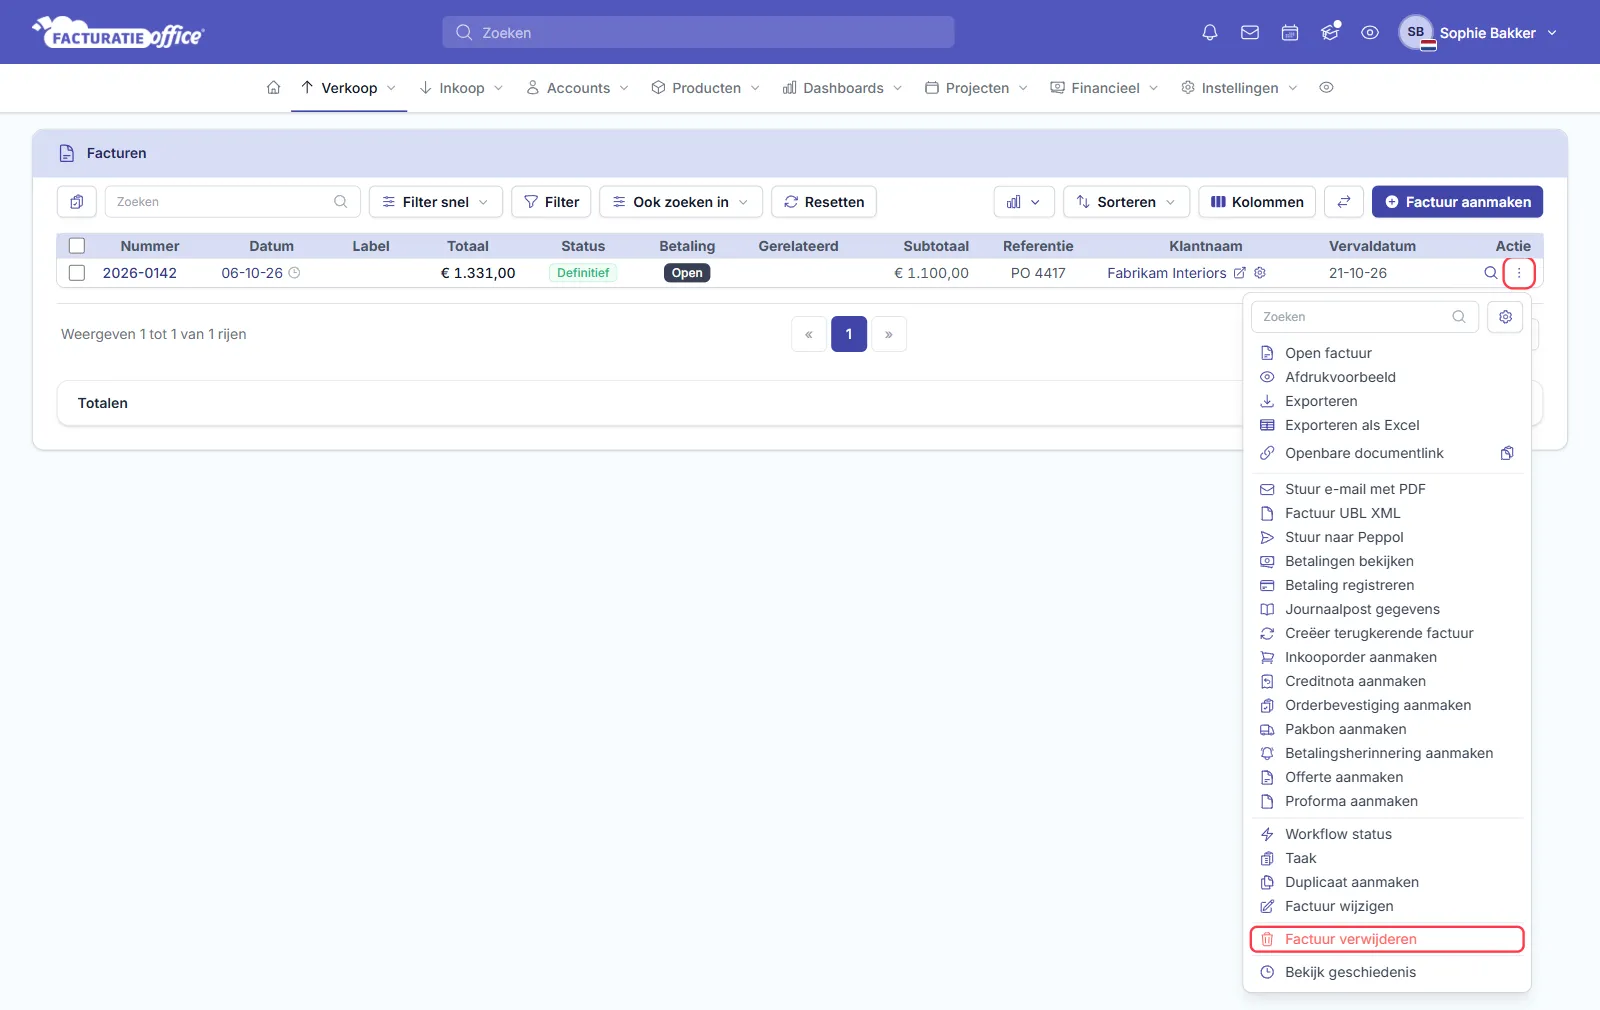Expand the Filter snel dropdown
1600x1010 pixels.
tap(435, 202)
